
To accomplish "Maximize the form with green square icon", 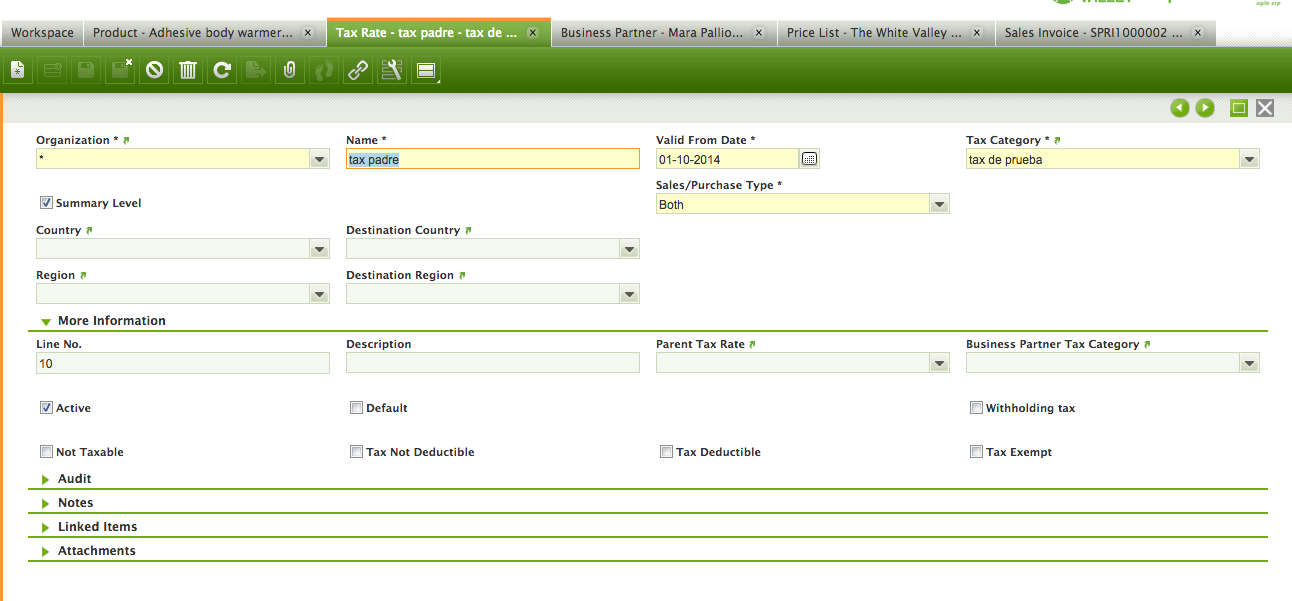I will coord(1239,108).
